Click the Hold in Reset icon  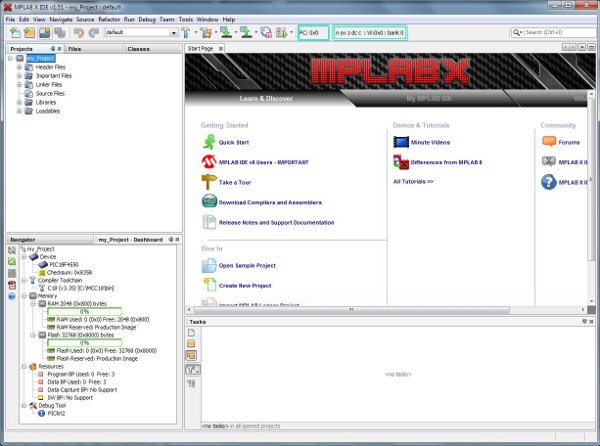click(266, 33)
